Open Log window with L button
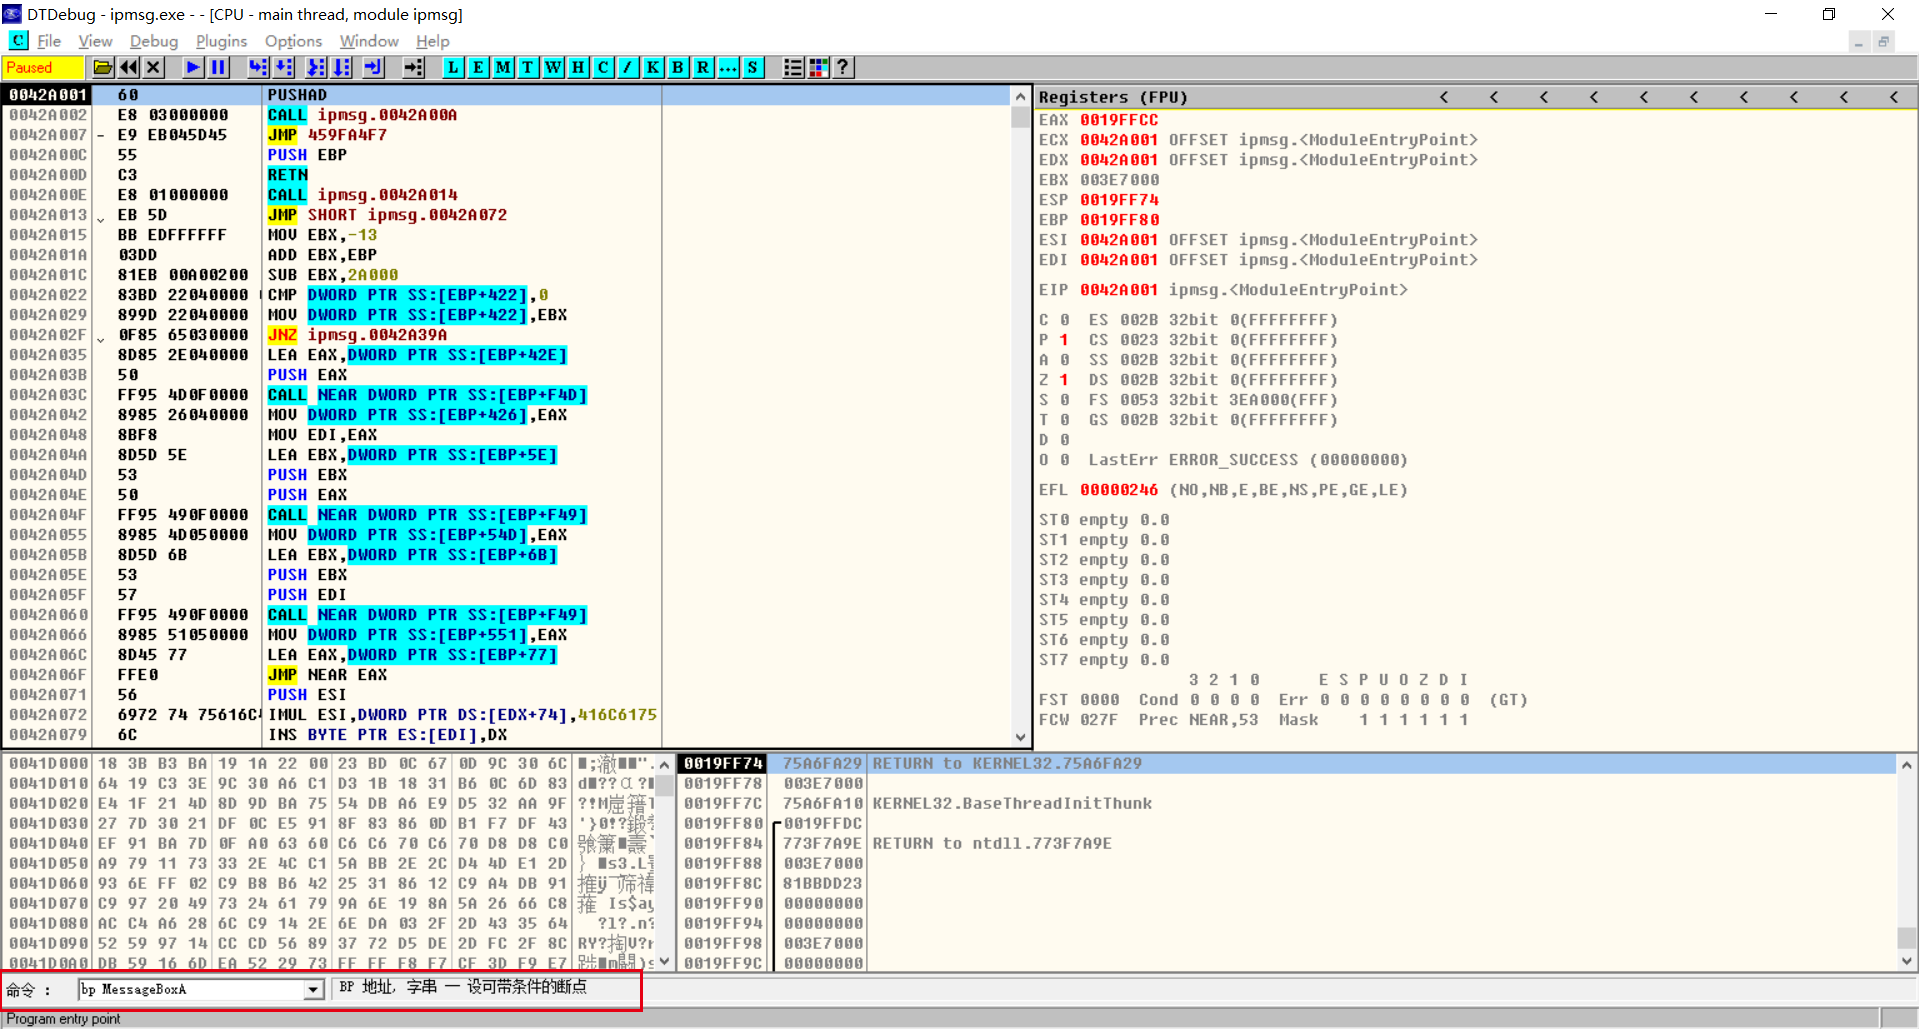Screen dimensions: 1919x1029 point(453,67)
